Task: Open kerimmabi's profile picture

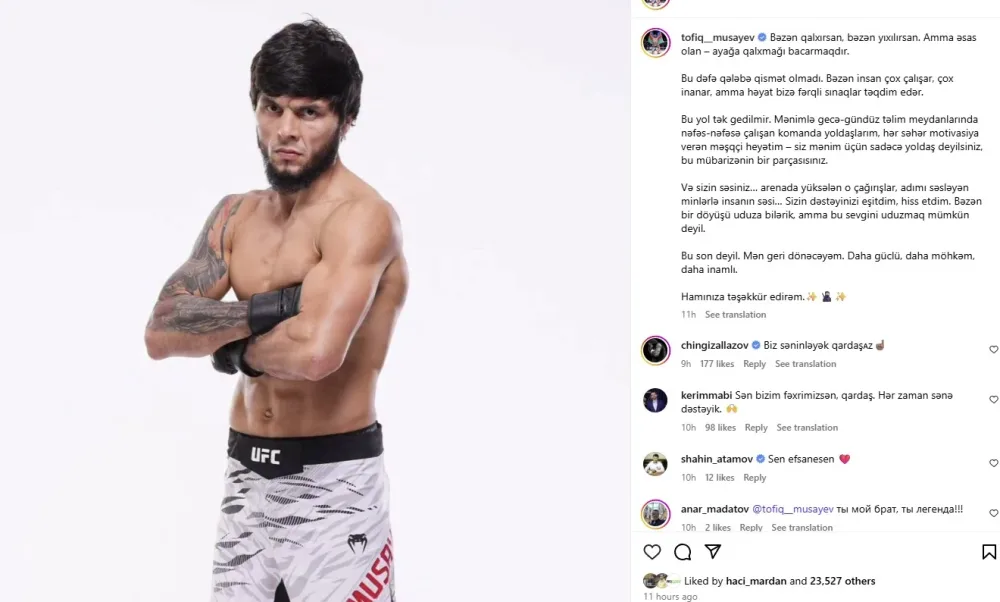Action: [655, 401]
